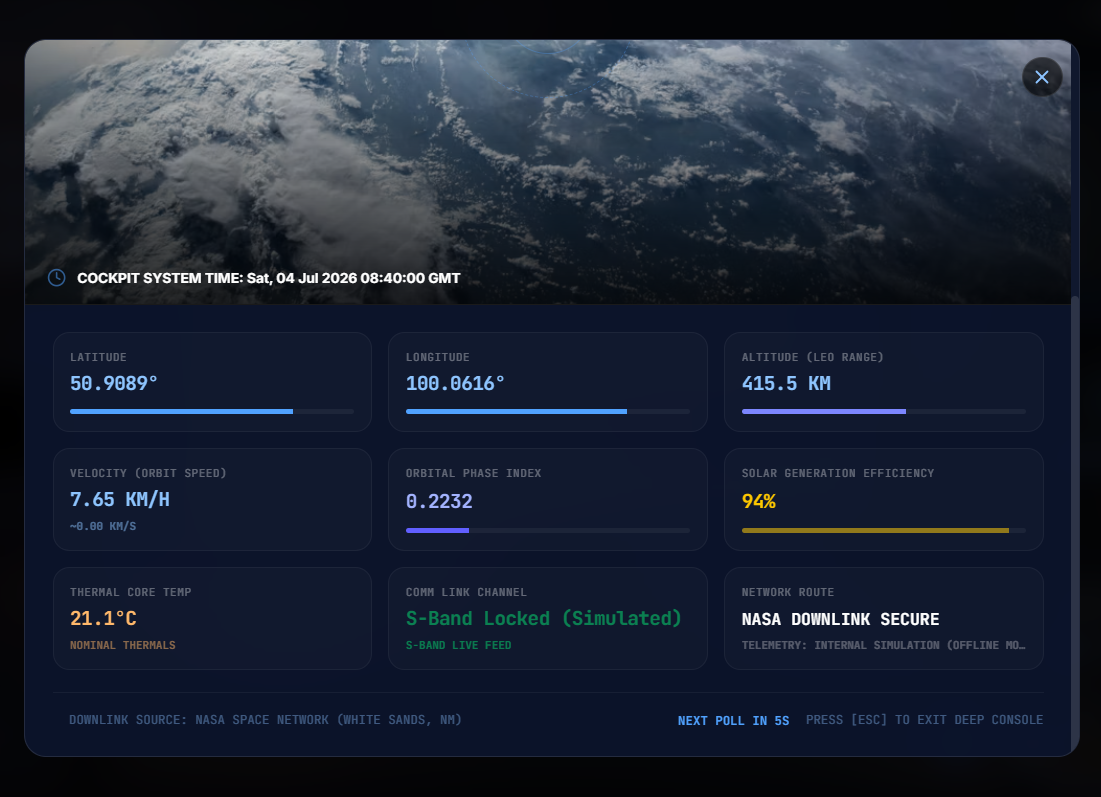Click the S-Band Locked (Simulated) status
Image resolution: width=1101 pixels, height=797 pixels.
pos(543,619)
